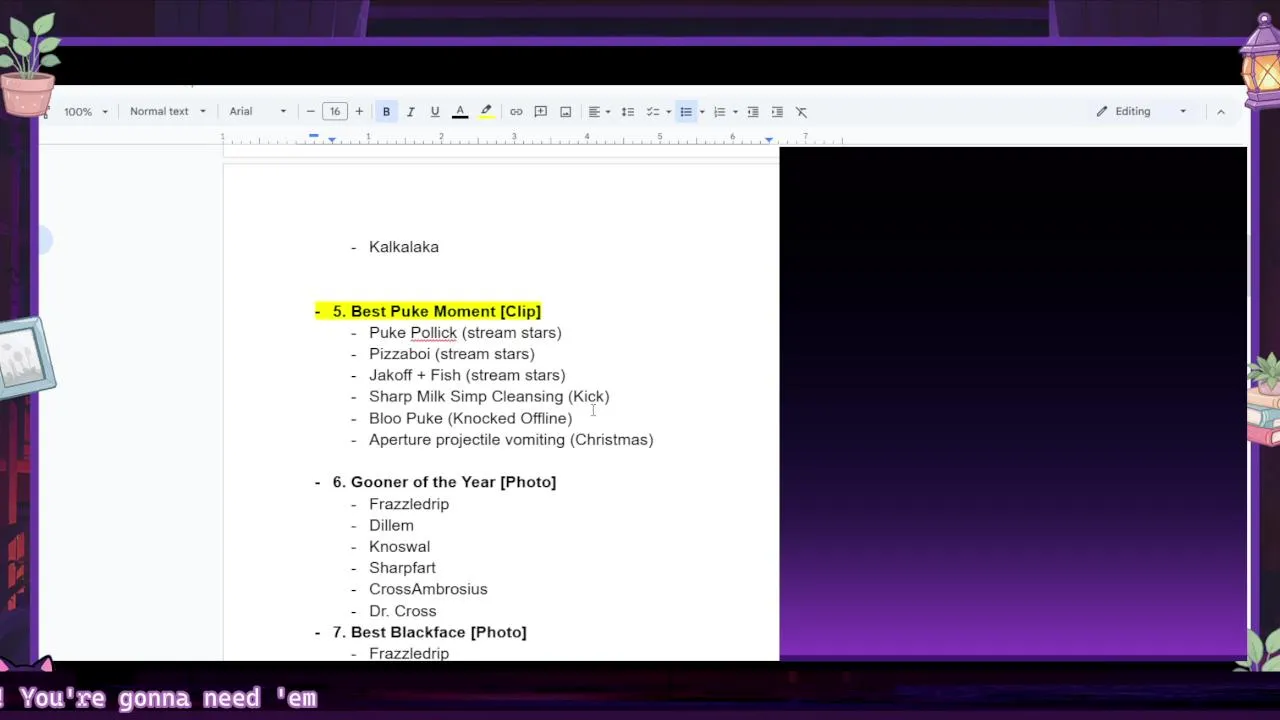Click 'Frazzledrip' under Gooner of the Year
This screenshot has height=720, width=1280.
[x=409, y=504]
